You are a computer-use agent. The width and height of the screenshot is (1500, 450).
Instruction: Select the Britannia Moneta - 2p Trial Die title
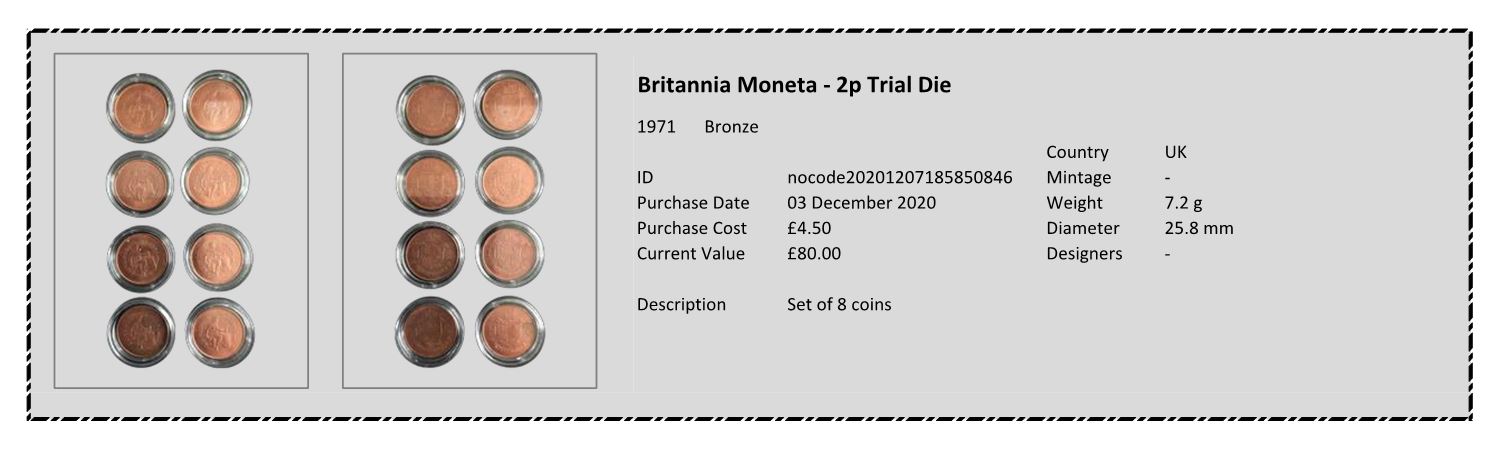[794, 85]
